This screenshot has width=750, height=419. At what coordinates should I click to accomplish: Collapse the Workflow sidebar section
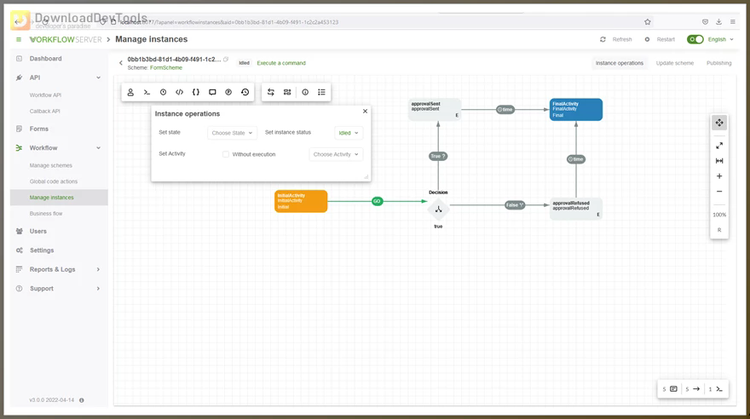pyautogui.click(x=98, y=148)
